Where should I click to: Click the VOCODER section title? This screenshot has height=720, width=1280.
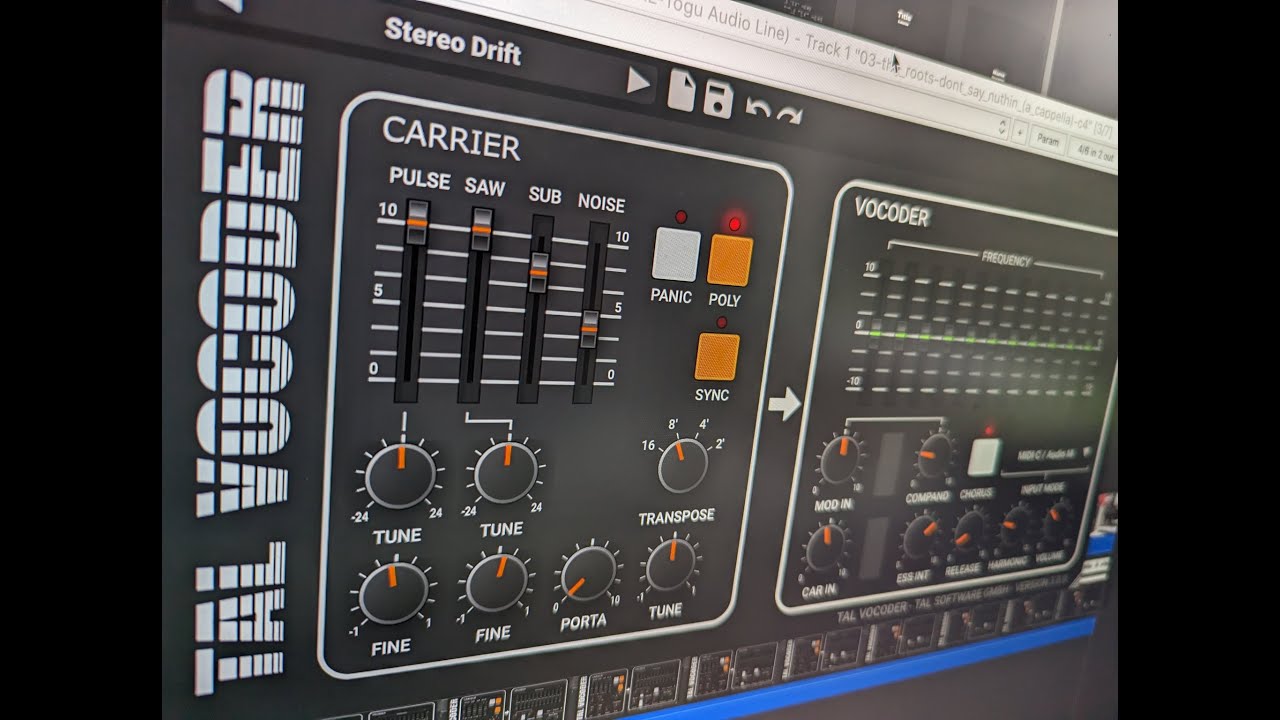tap(891, 212)
